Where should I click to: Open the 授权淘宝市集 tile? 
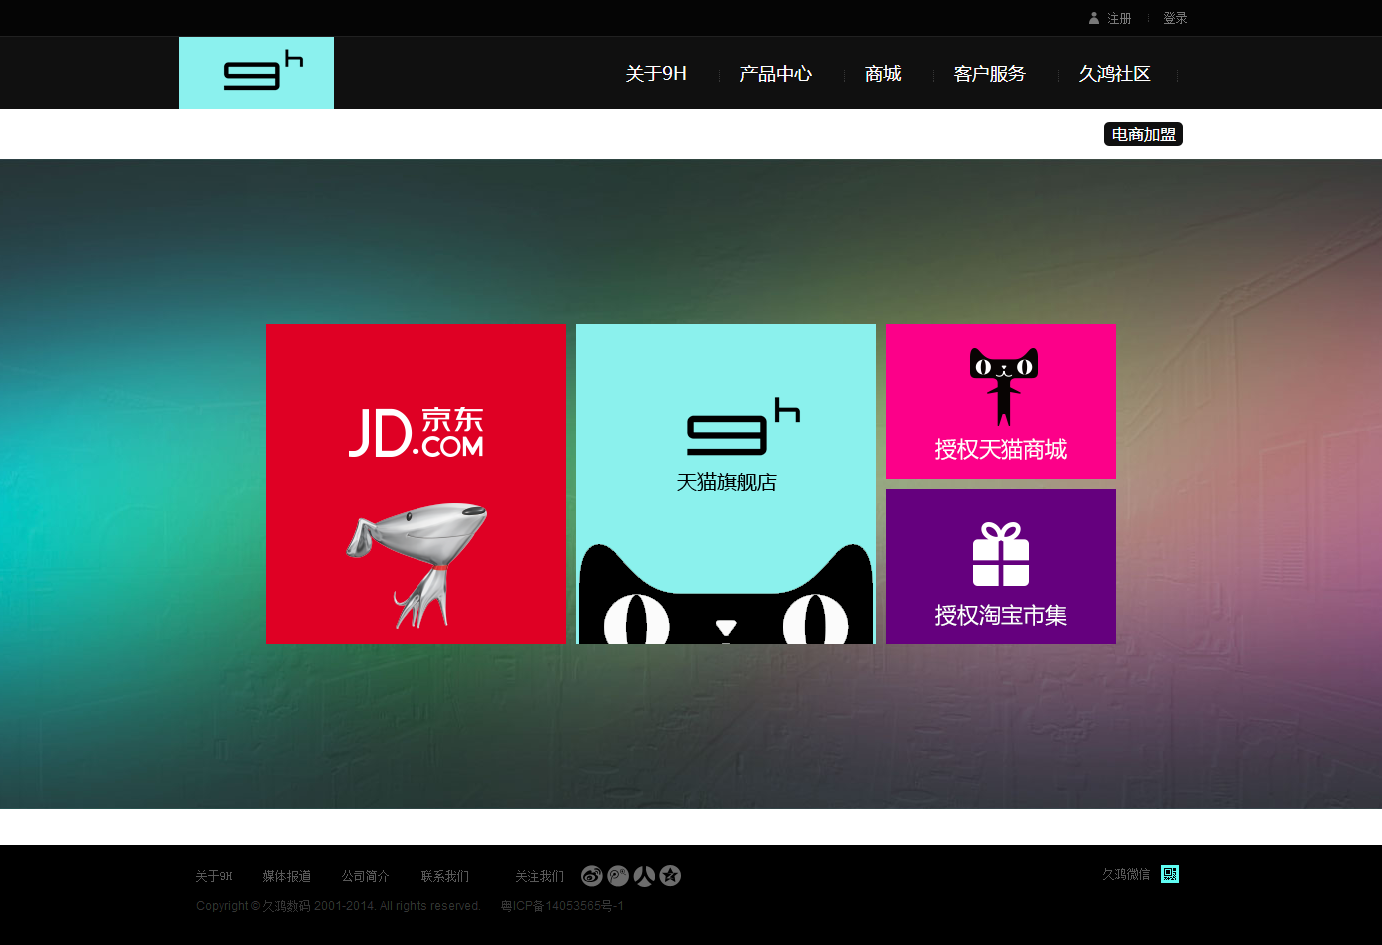(1001, 566)
